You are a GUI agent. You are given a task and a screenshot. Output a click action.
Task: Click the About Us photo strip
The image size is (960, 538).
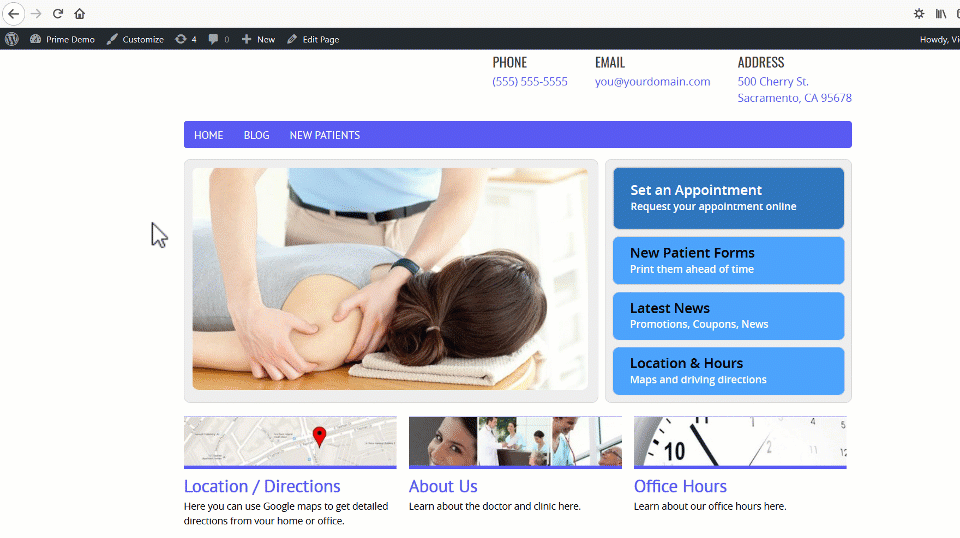[x=516, y=441]
